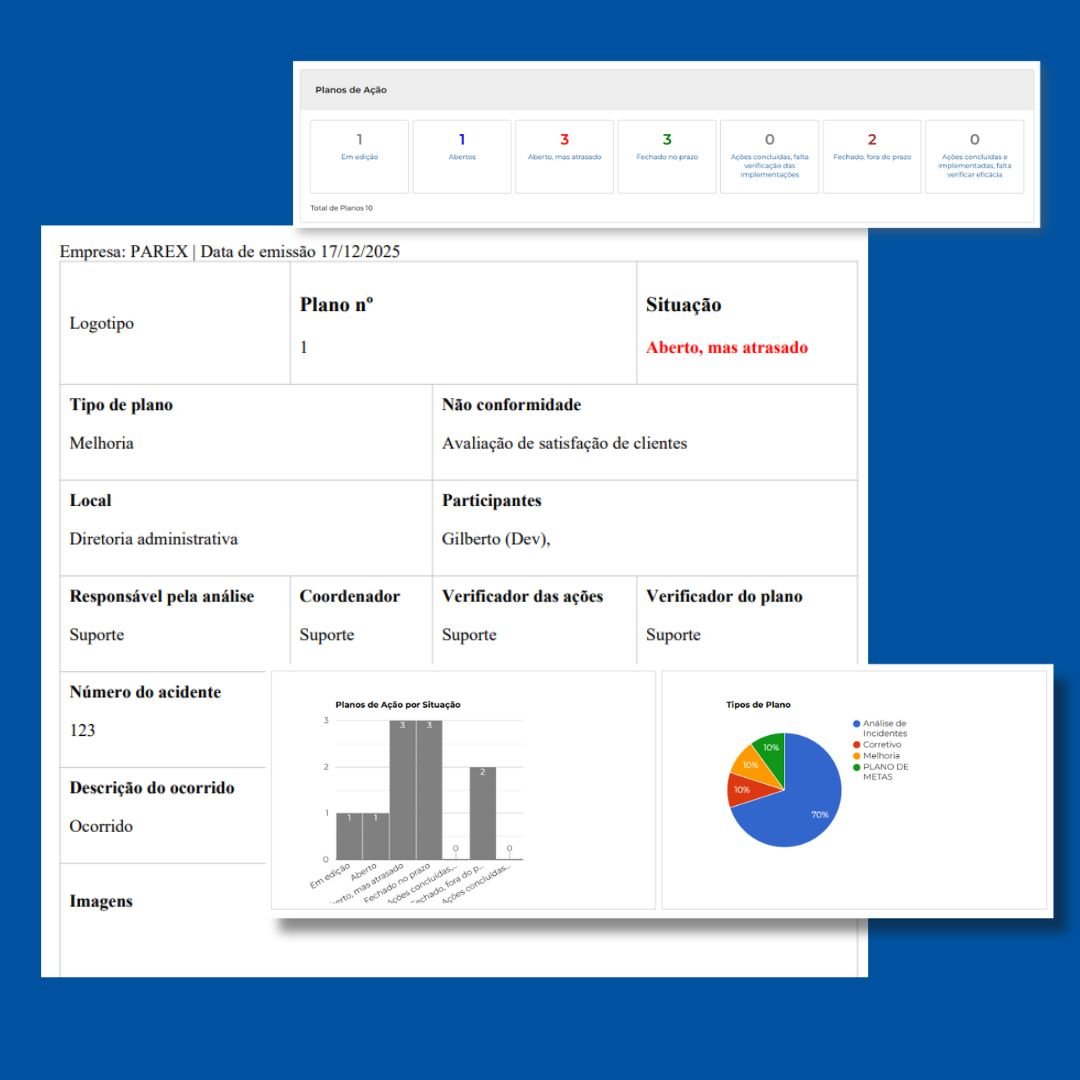
Task: Open the "Fechado no prazo" card
Action: point(667,156)
